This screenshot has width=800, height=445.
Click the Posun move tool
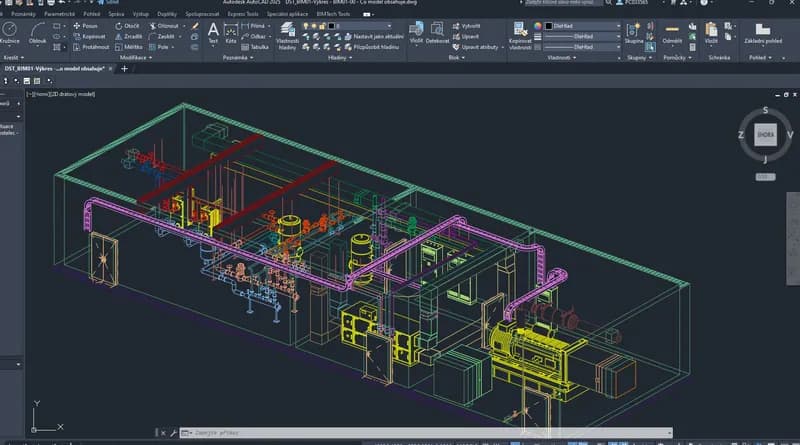click(85, 26)
